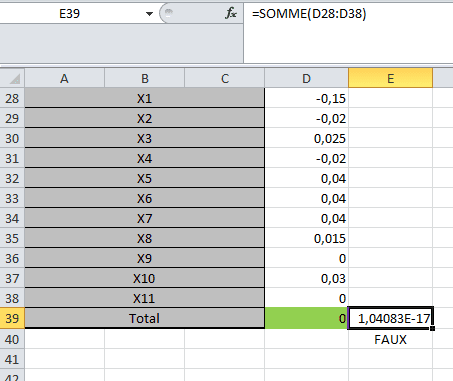Open the Name Box dropdown arrow
This screenshot has width=453, height=381.
click(149, 14)
